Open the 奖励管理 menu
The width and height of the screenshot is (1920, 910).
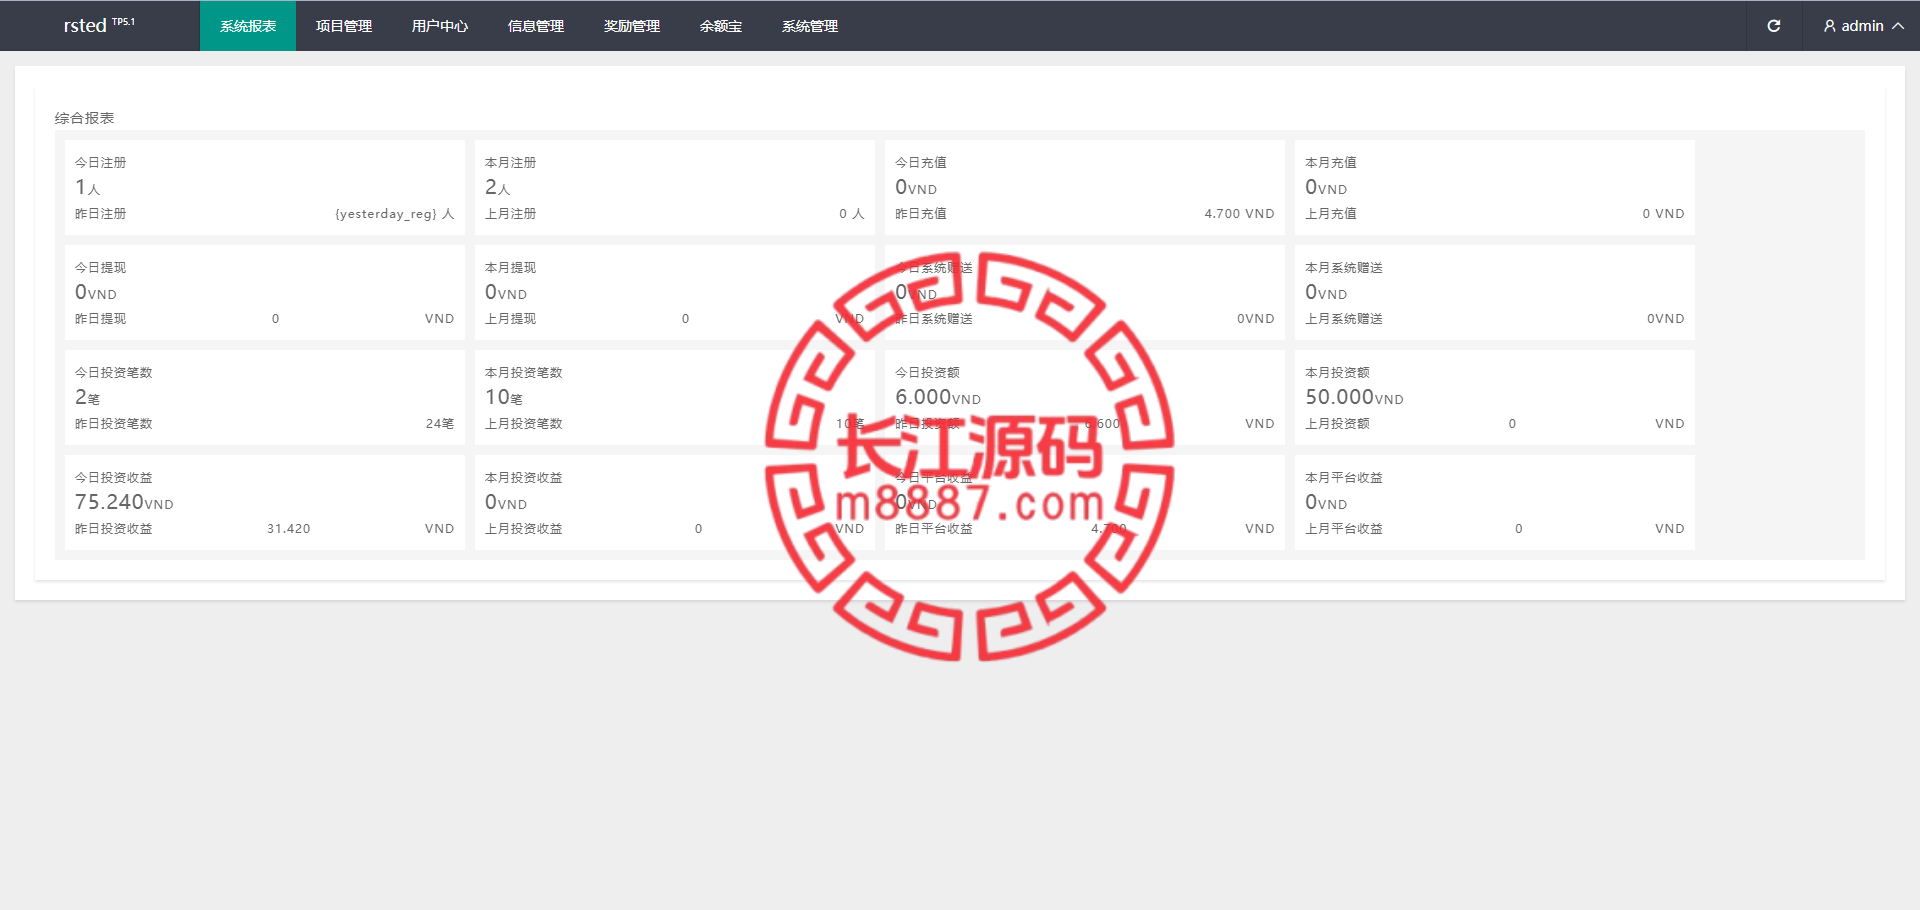[x=632, y=26]
